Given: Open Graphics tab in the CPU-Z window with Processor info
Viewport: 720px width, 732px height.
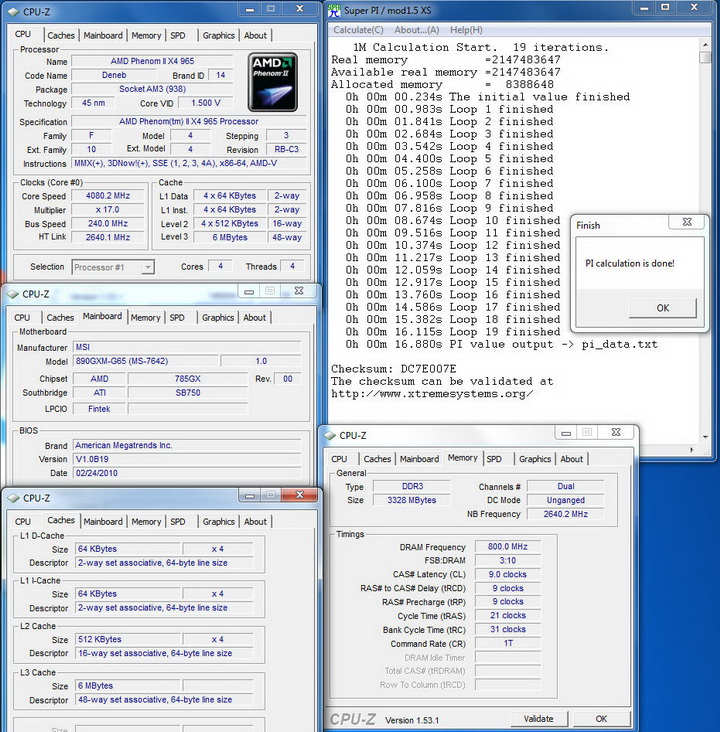Looking at the screenshot, I should 219,35.
